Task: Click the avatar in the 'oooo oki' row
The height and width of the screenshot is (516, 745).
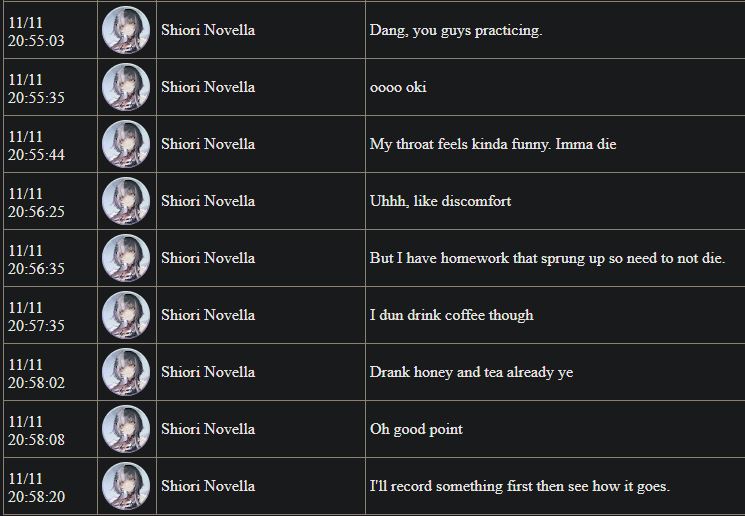Action: [x=126, y=87]
